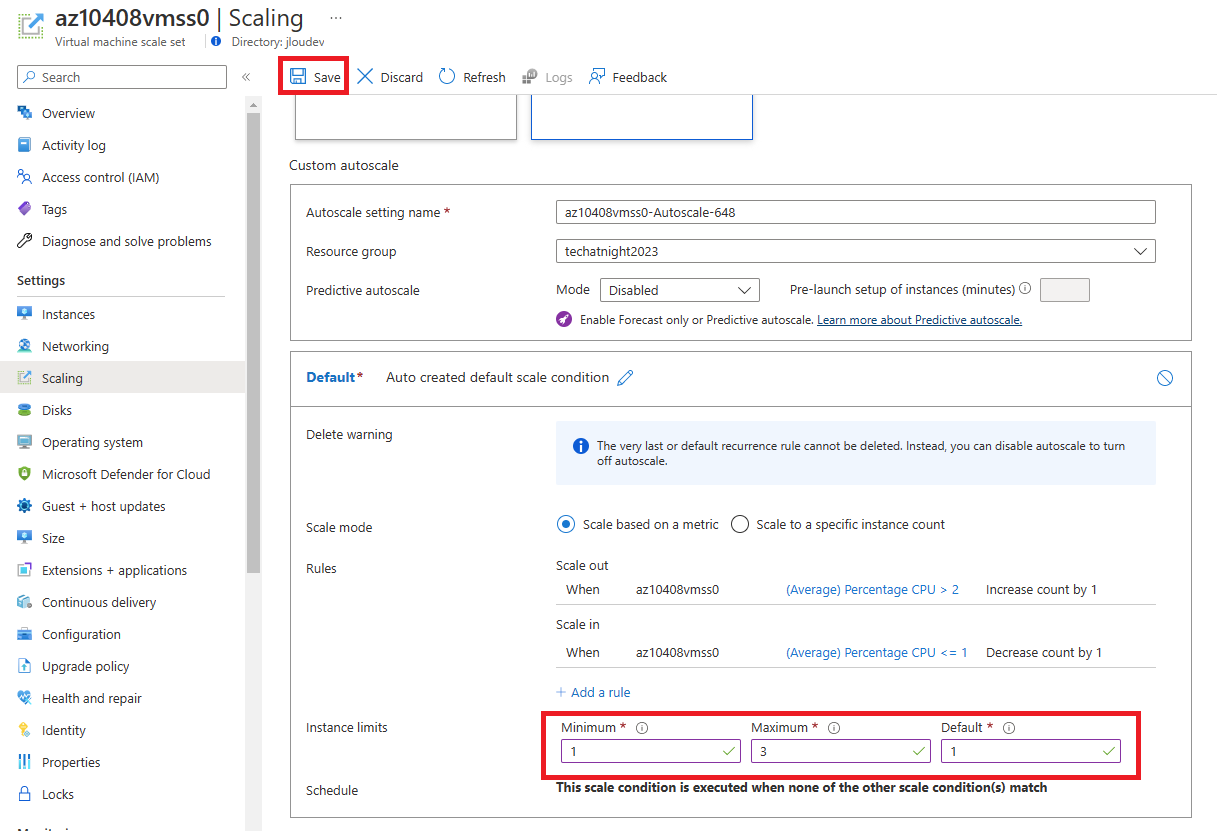
Task: Click the info icon next to Default
Action: point(1009,728)
